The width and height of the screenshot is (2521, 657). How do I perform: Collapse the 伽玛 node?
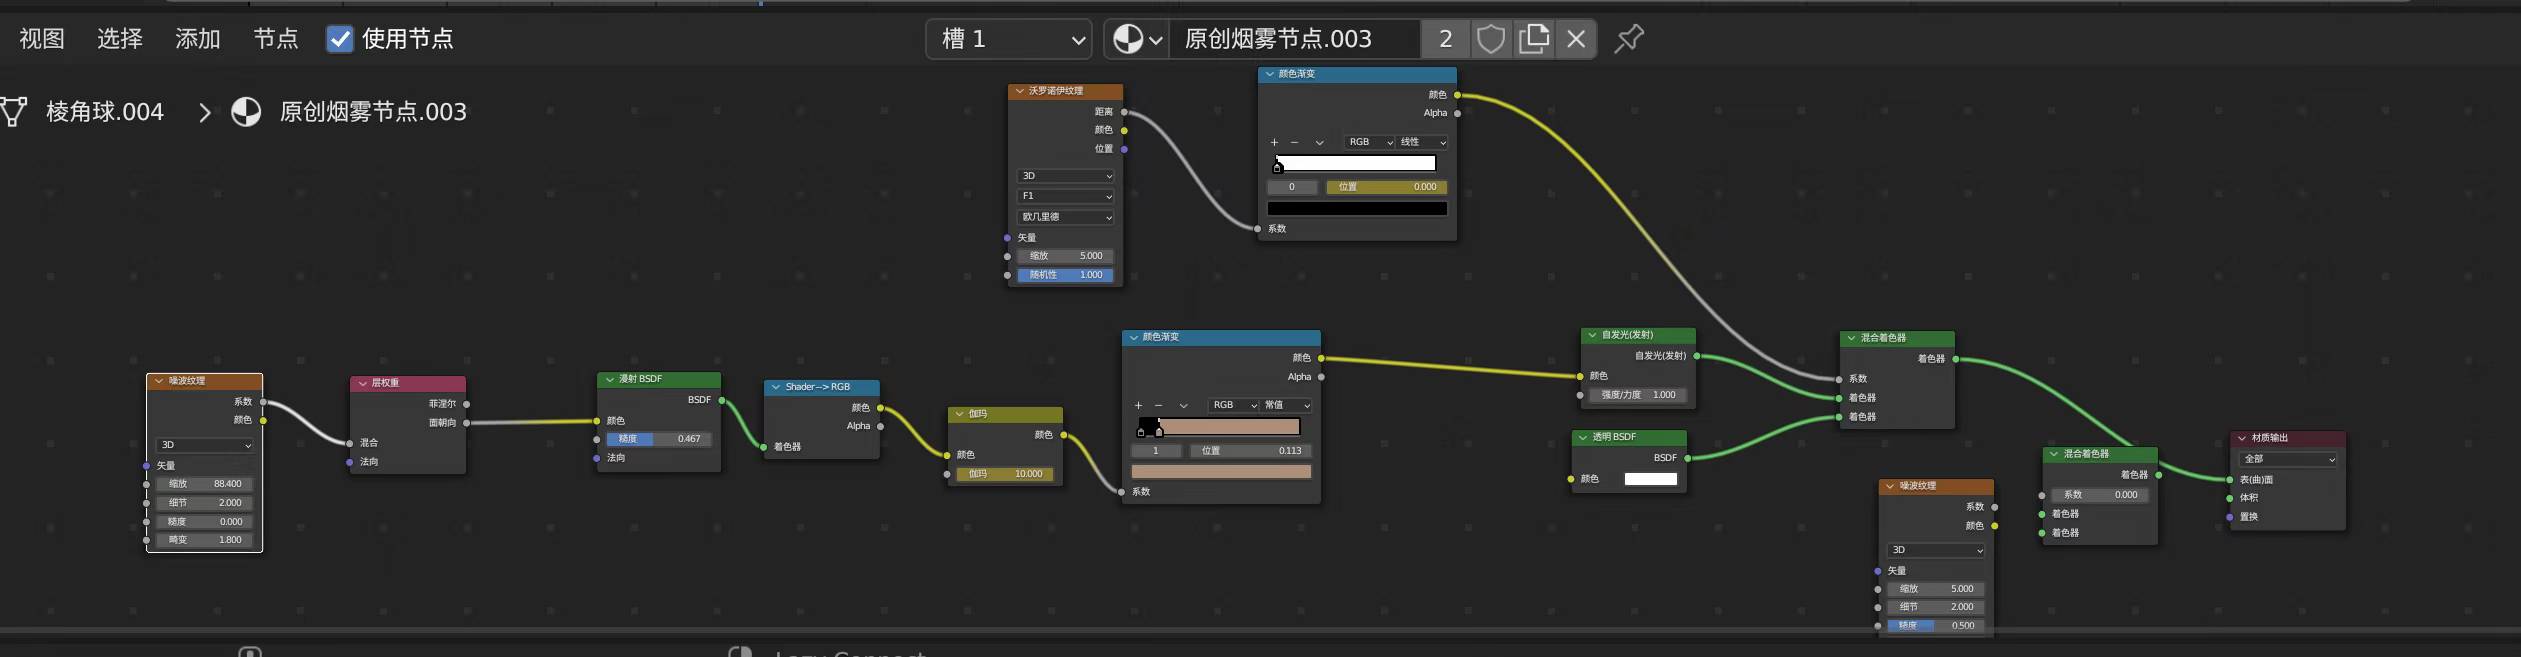(959, 414)
